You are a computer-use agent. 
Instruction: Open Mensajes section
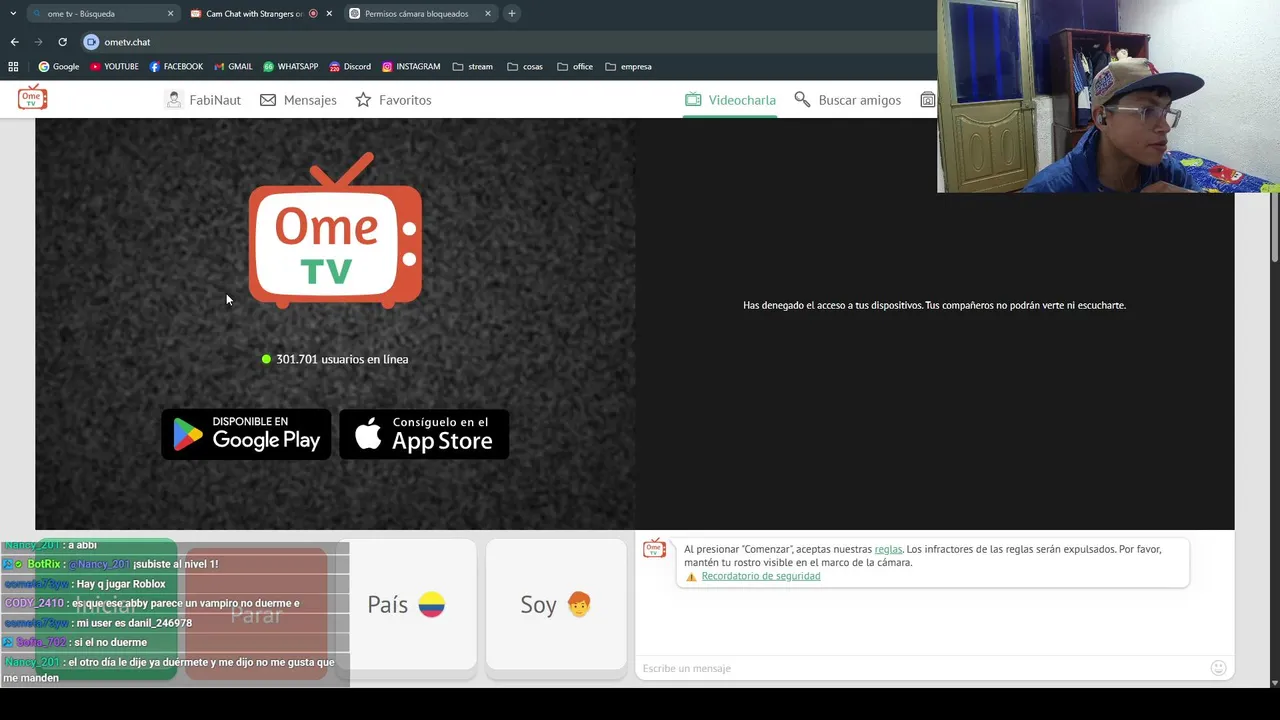click(298, 100)
